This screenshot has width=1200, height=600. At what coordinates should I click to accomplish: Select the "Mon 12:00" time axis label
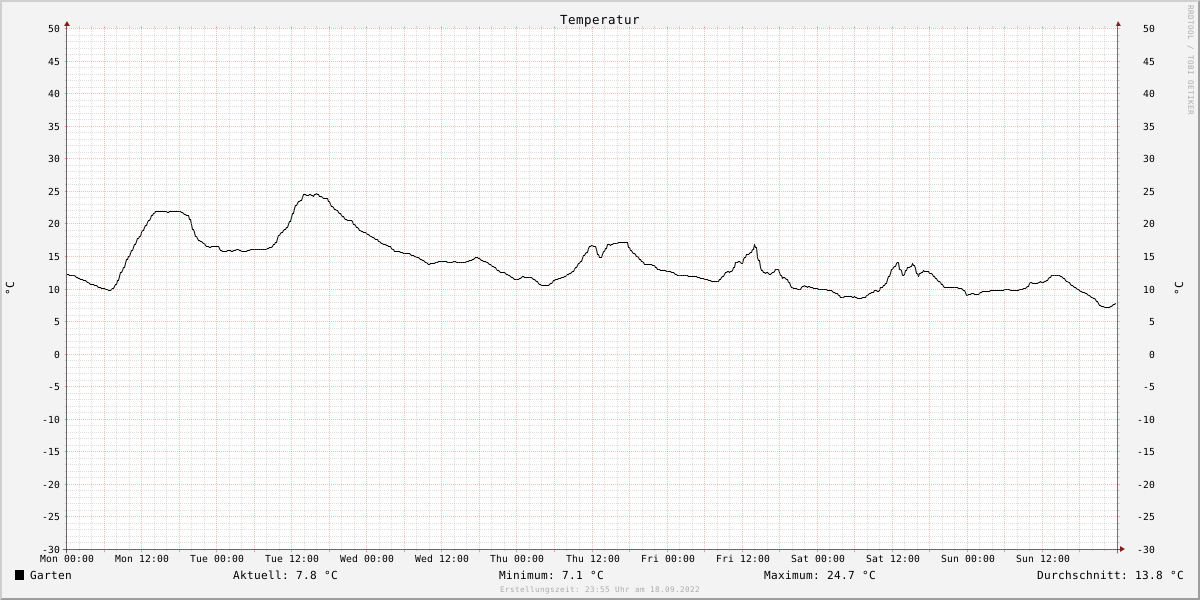(x=142, y=559)
